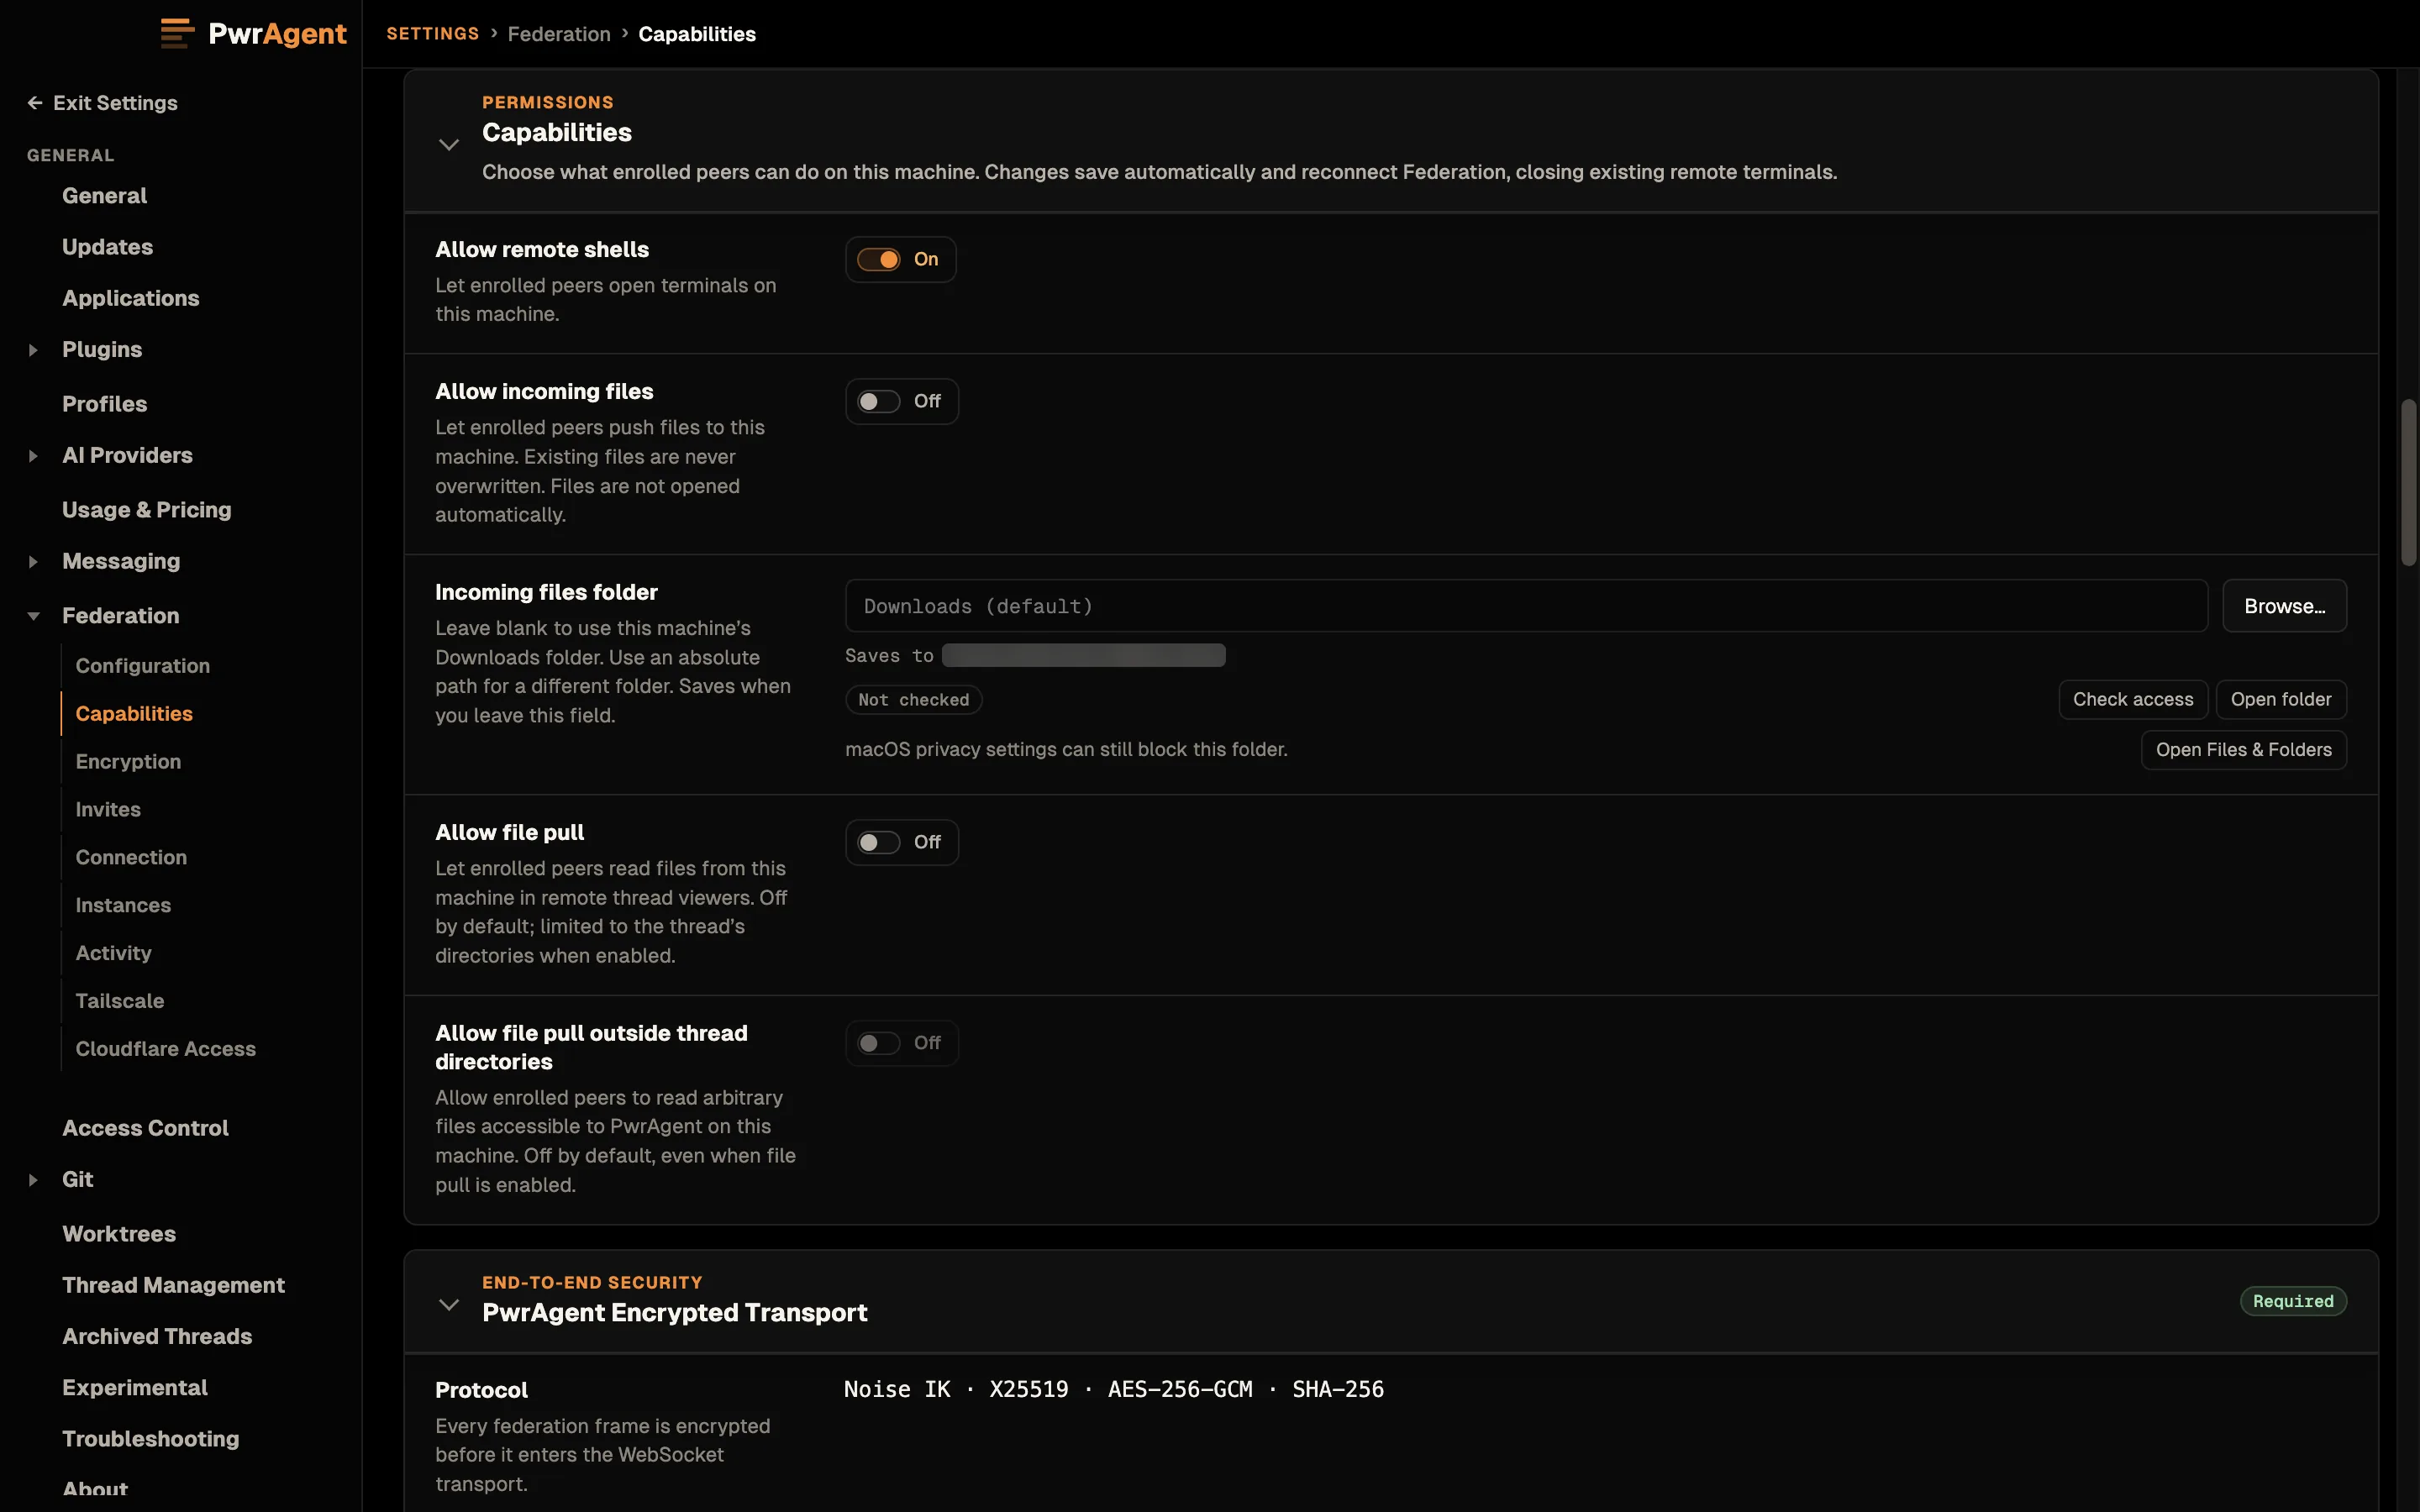
Task: Open Thread Management settings
Action: (173, 1286)
